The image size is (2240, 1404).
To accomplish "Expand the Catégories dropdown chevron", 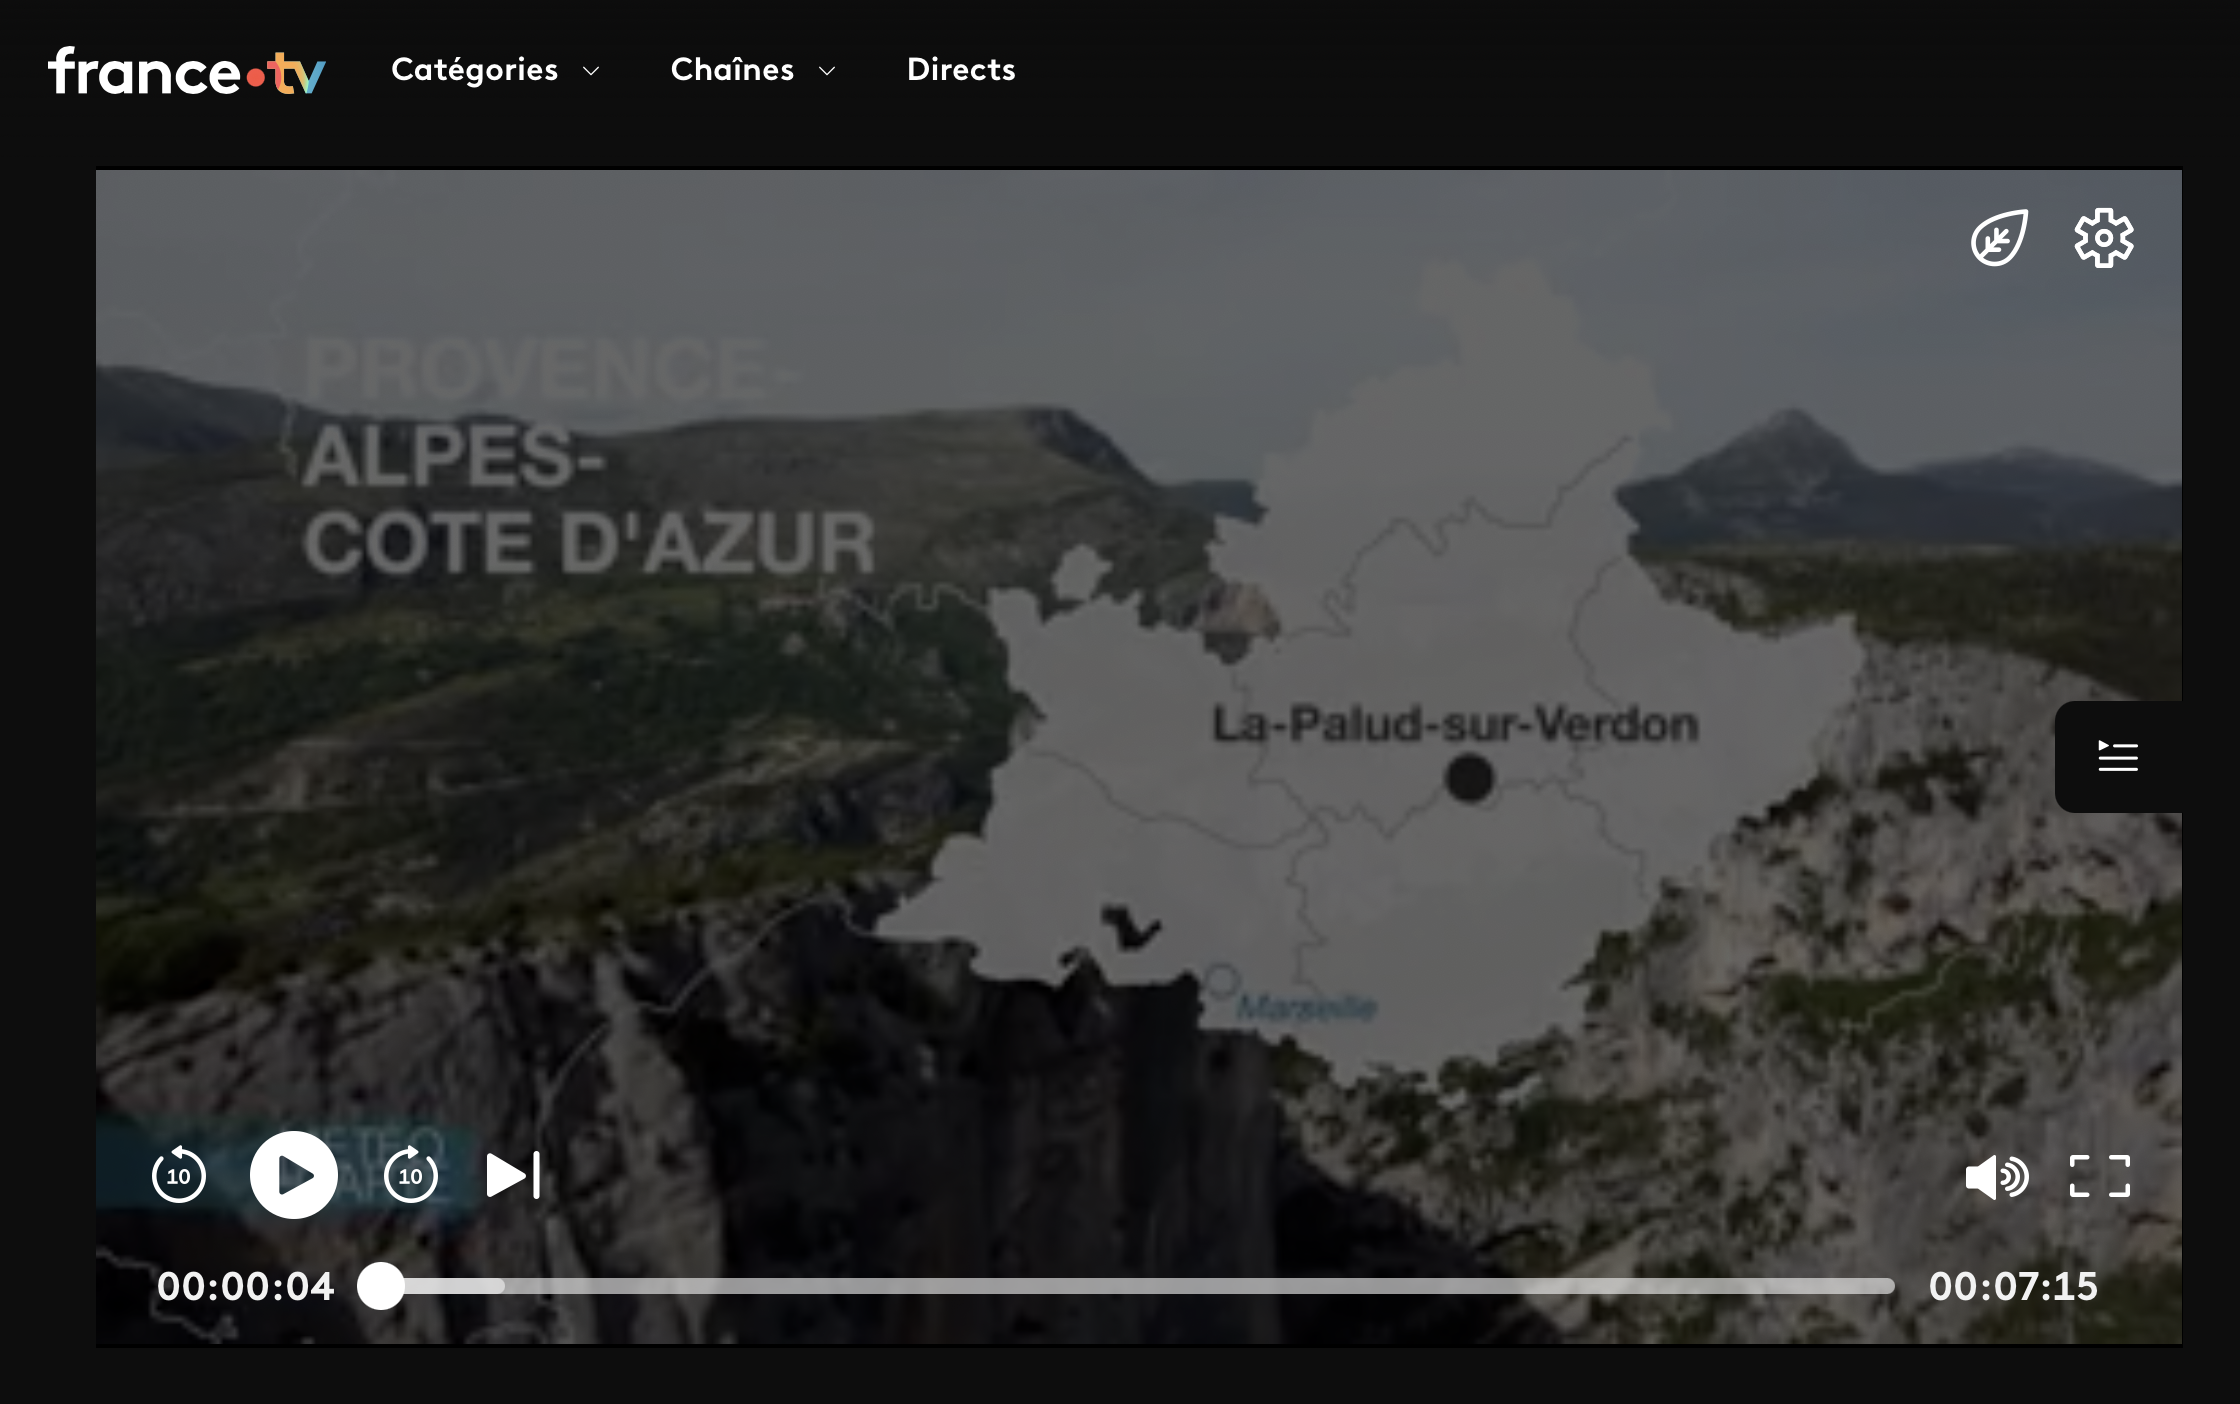I will 591,71.
